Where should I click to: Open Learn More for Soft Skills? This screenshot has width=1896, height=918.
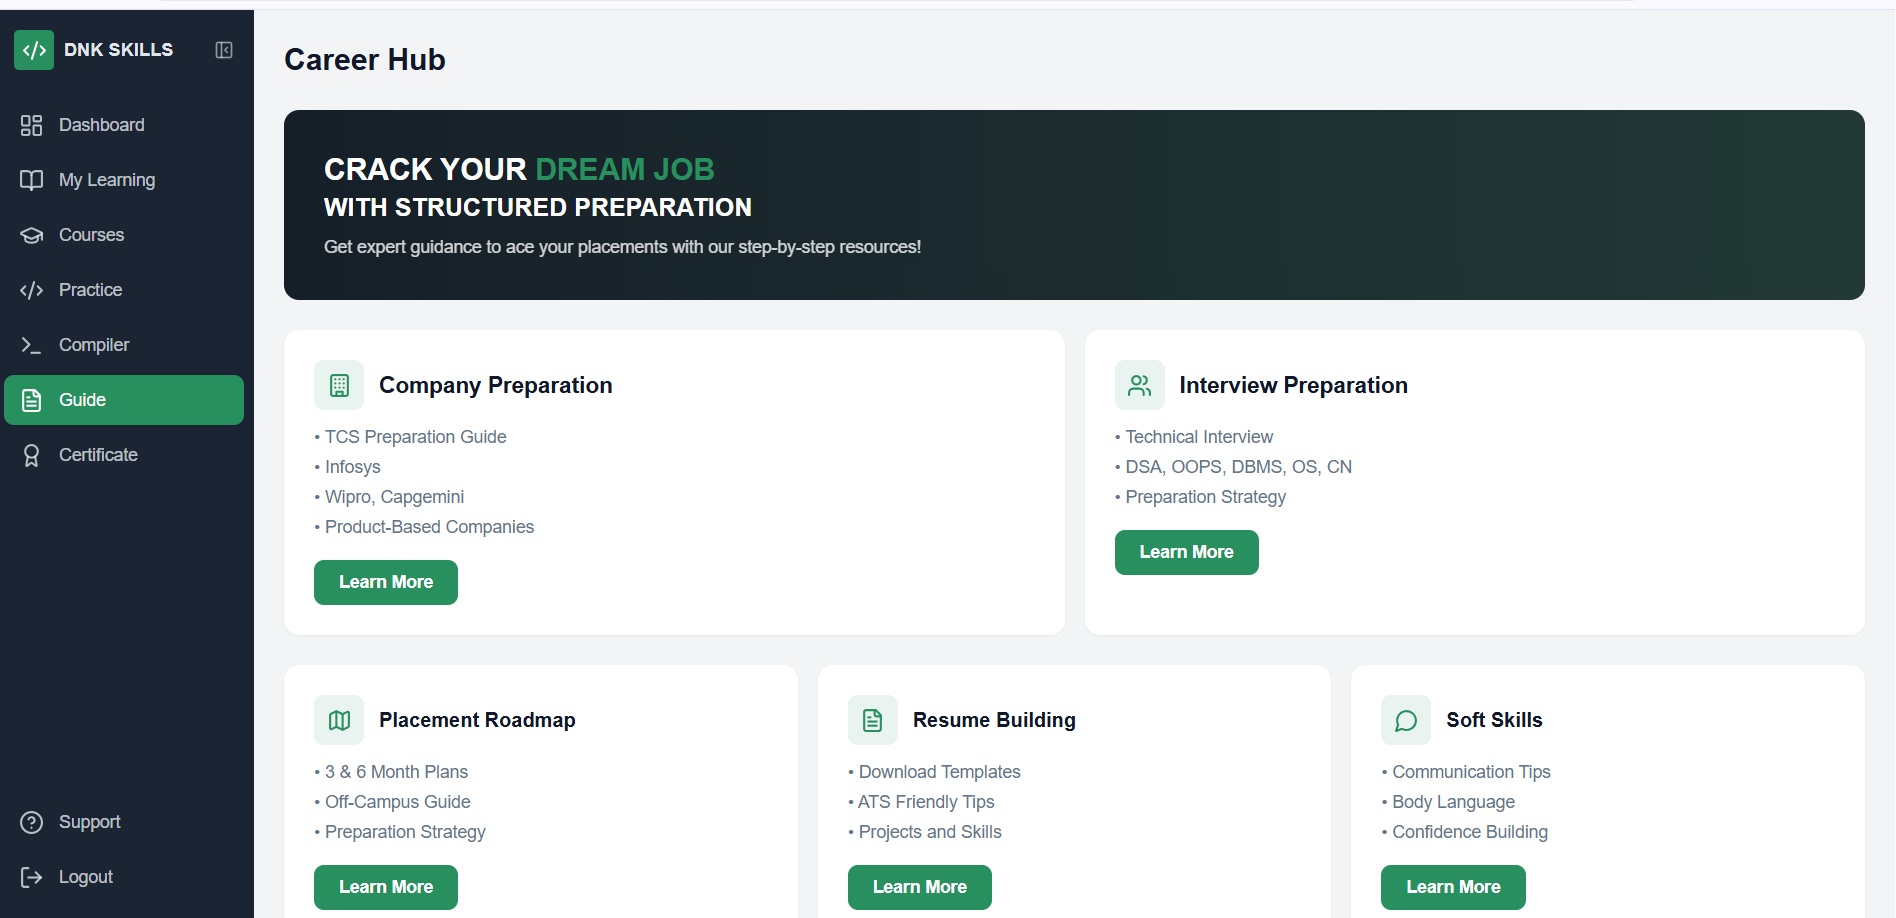pos(1452,887)
